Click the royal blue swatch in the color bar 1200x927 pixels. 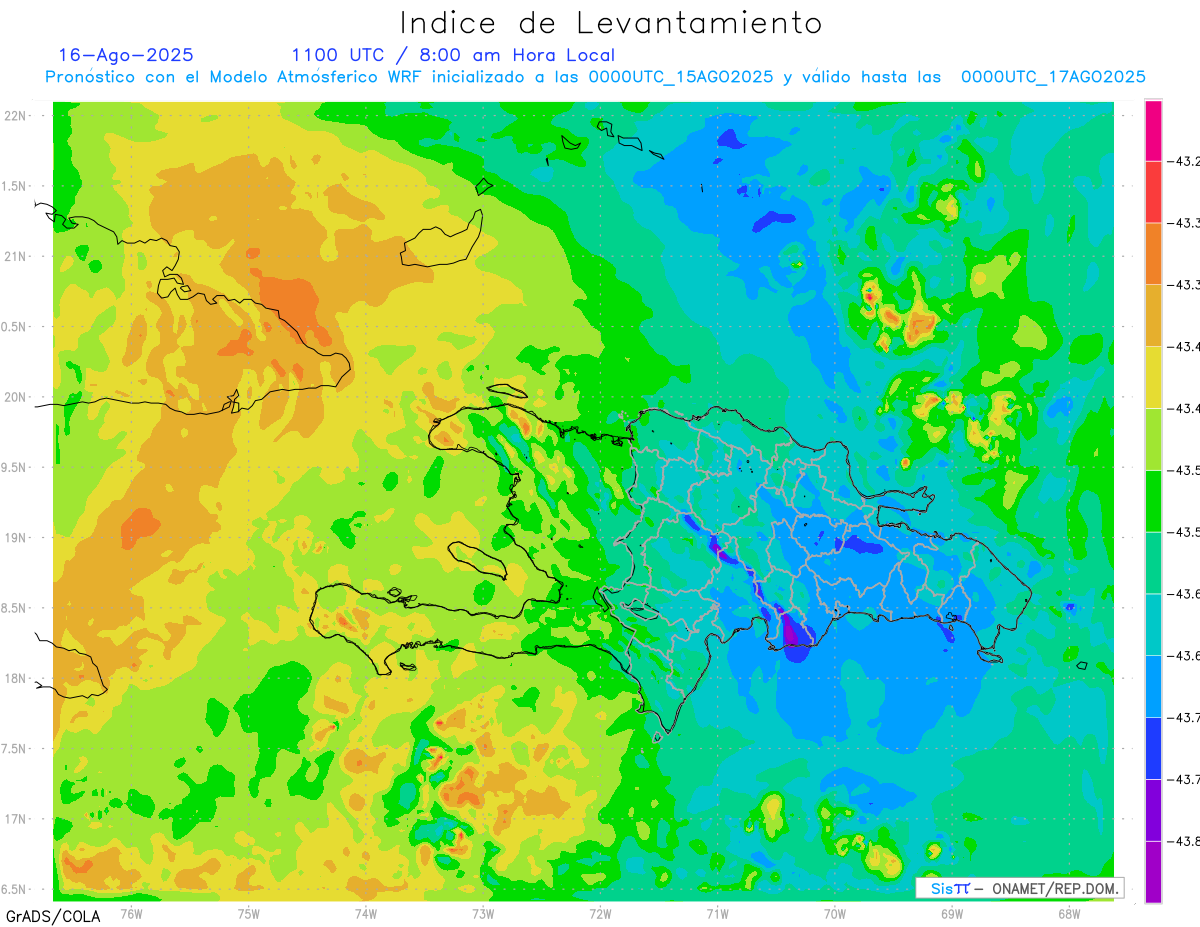[1153, 747]
